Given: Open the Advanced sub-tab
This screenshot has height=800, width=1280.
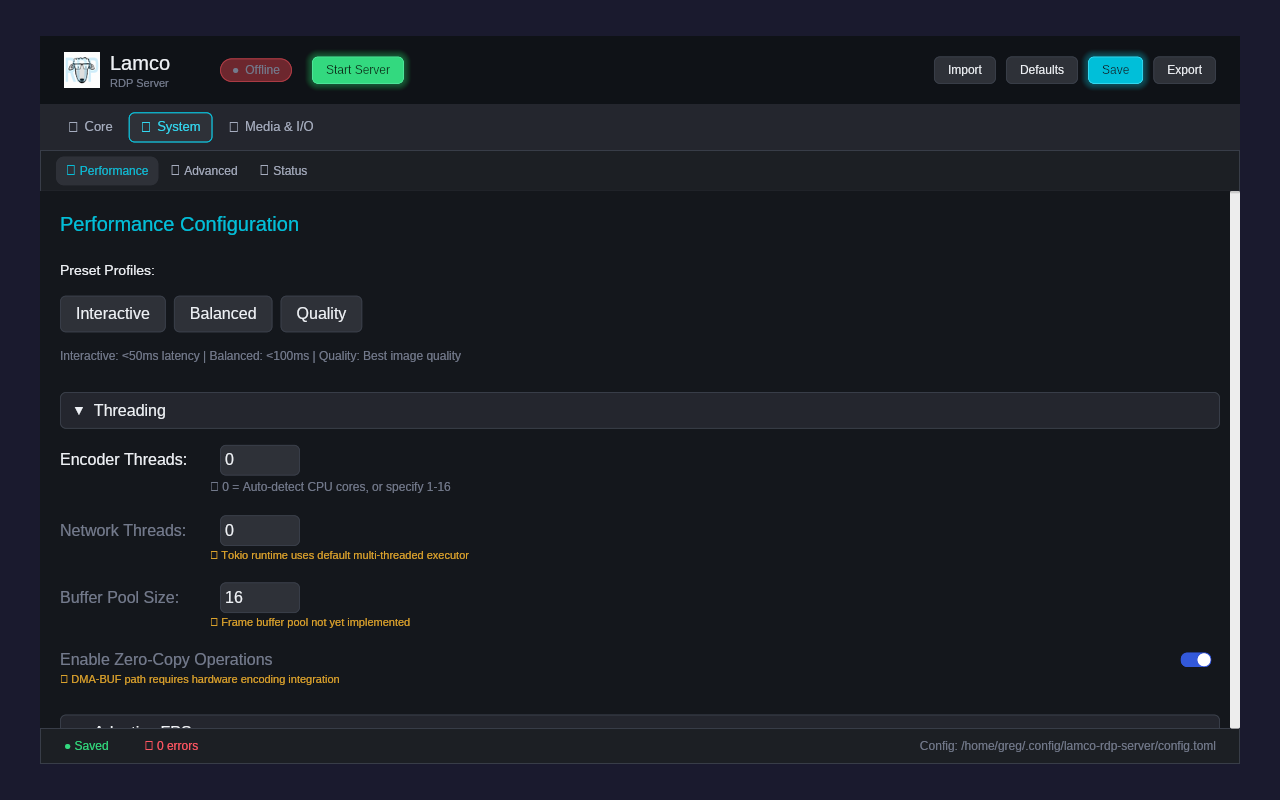Looking at the screenshot, I should point(204,171).
